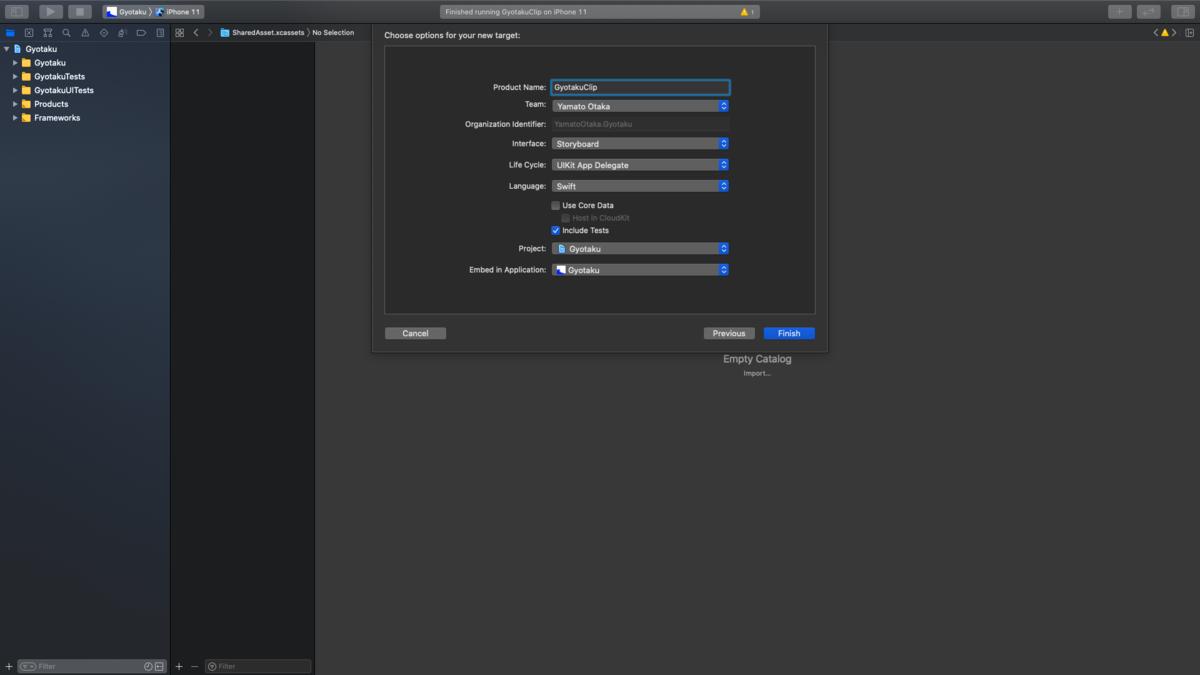Screen dimensions: 1200x675
Task: Click the warning count in status bar
Action: point(748,12)
